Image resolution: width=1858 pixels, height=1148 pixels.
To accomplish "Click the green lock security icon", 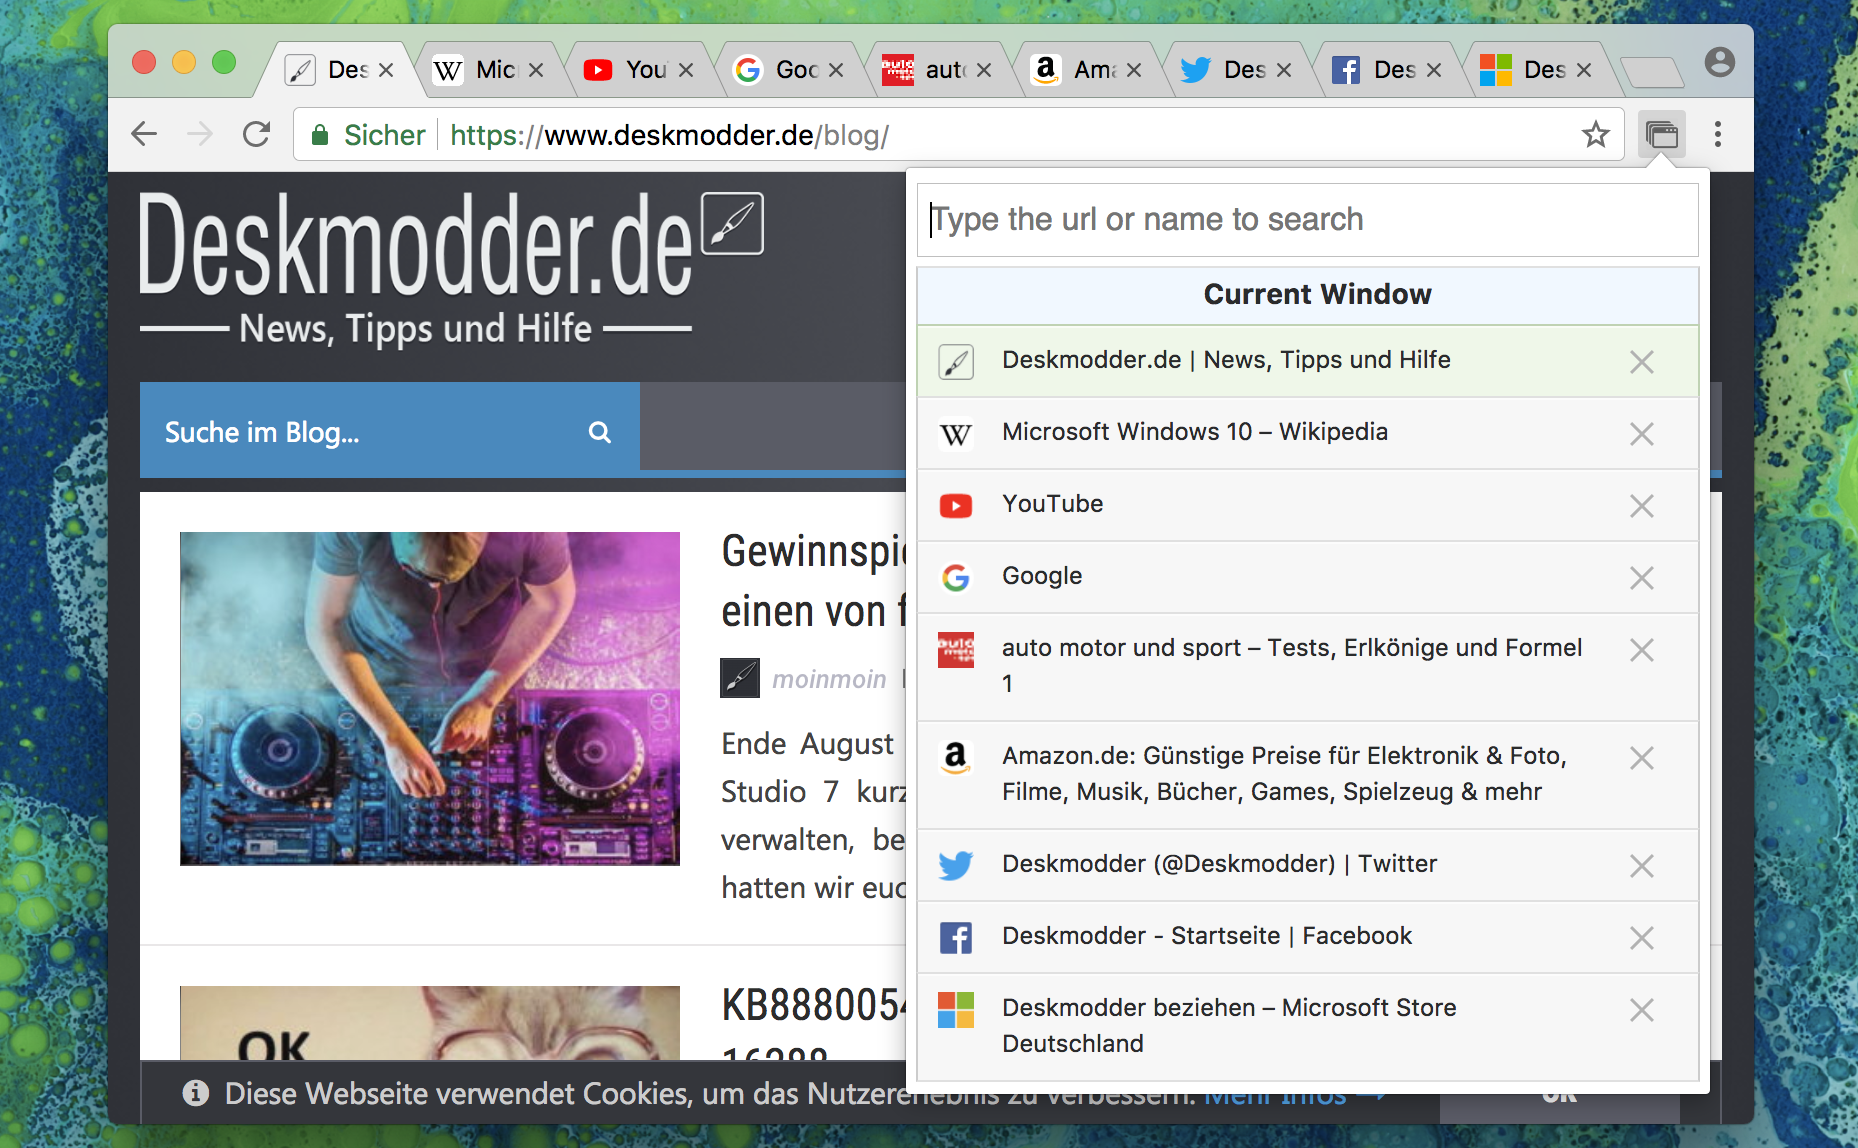I will tap(320, 135).
